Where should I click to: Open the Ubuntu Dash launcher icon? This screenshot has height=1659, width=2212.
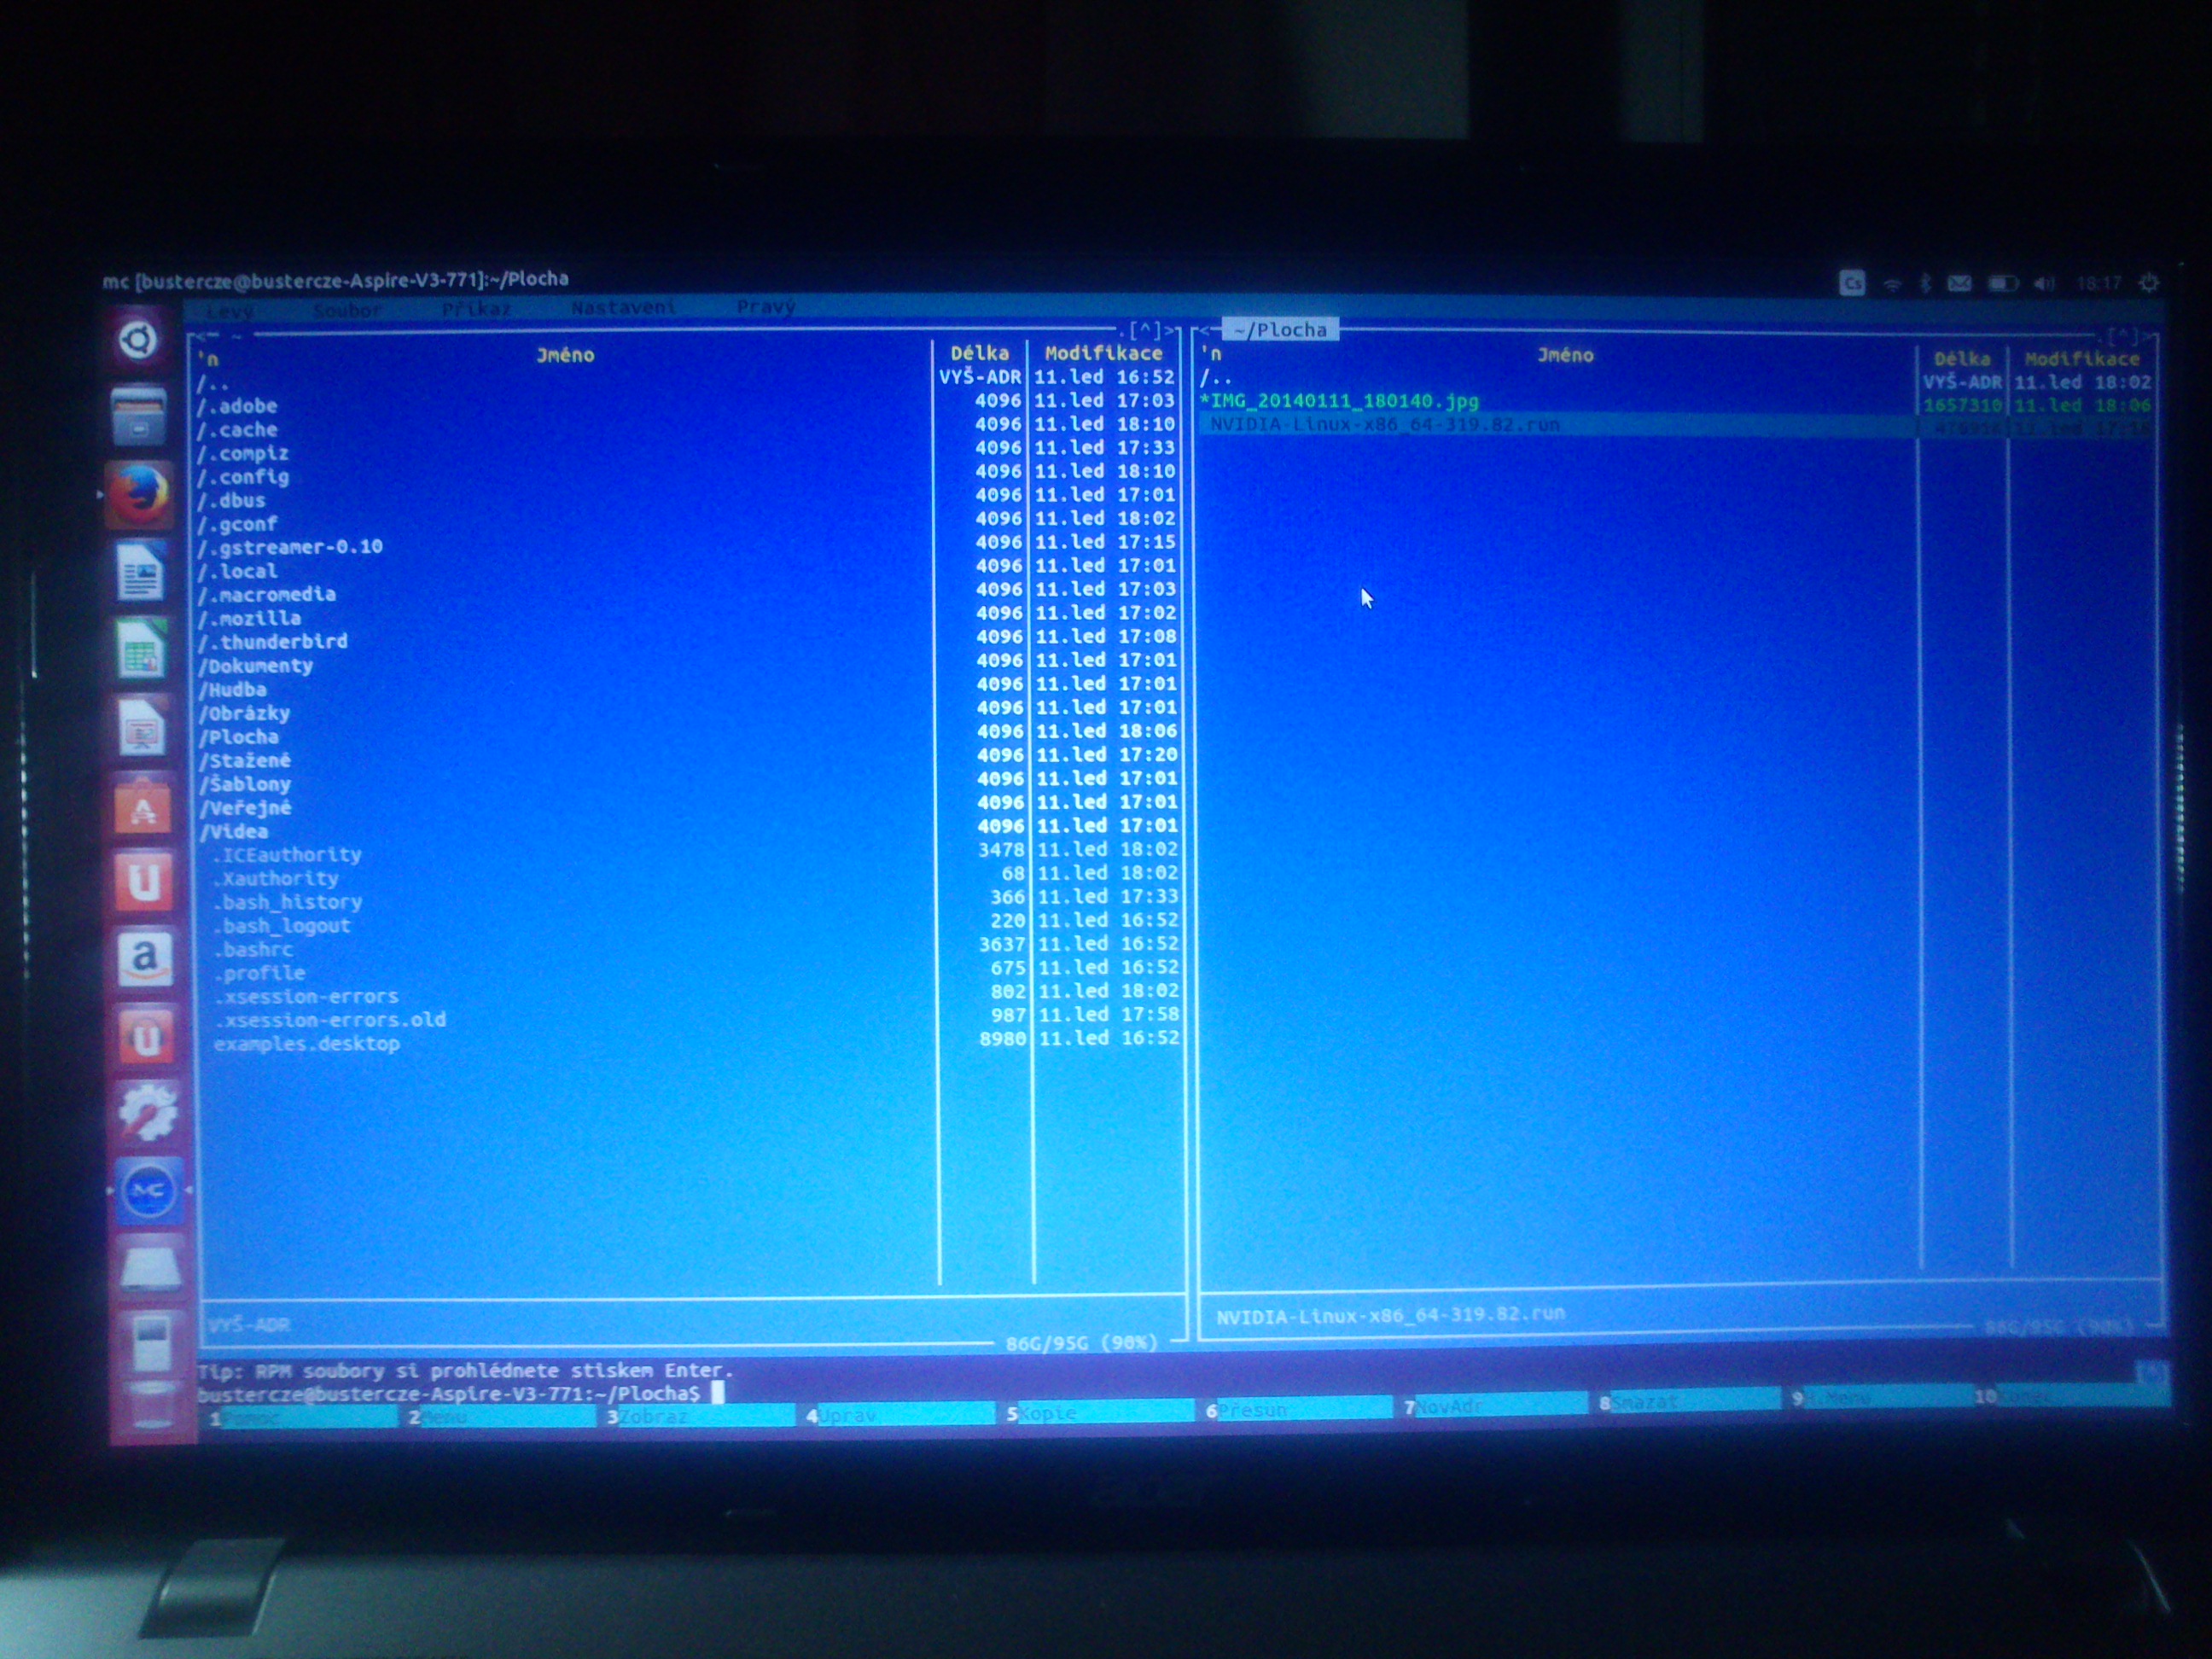(138, 340)
